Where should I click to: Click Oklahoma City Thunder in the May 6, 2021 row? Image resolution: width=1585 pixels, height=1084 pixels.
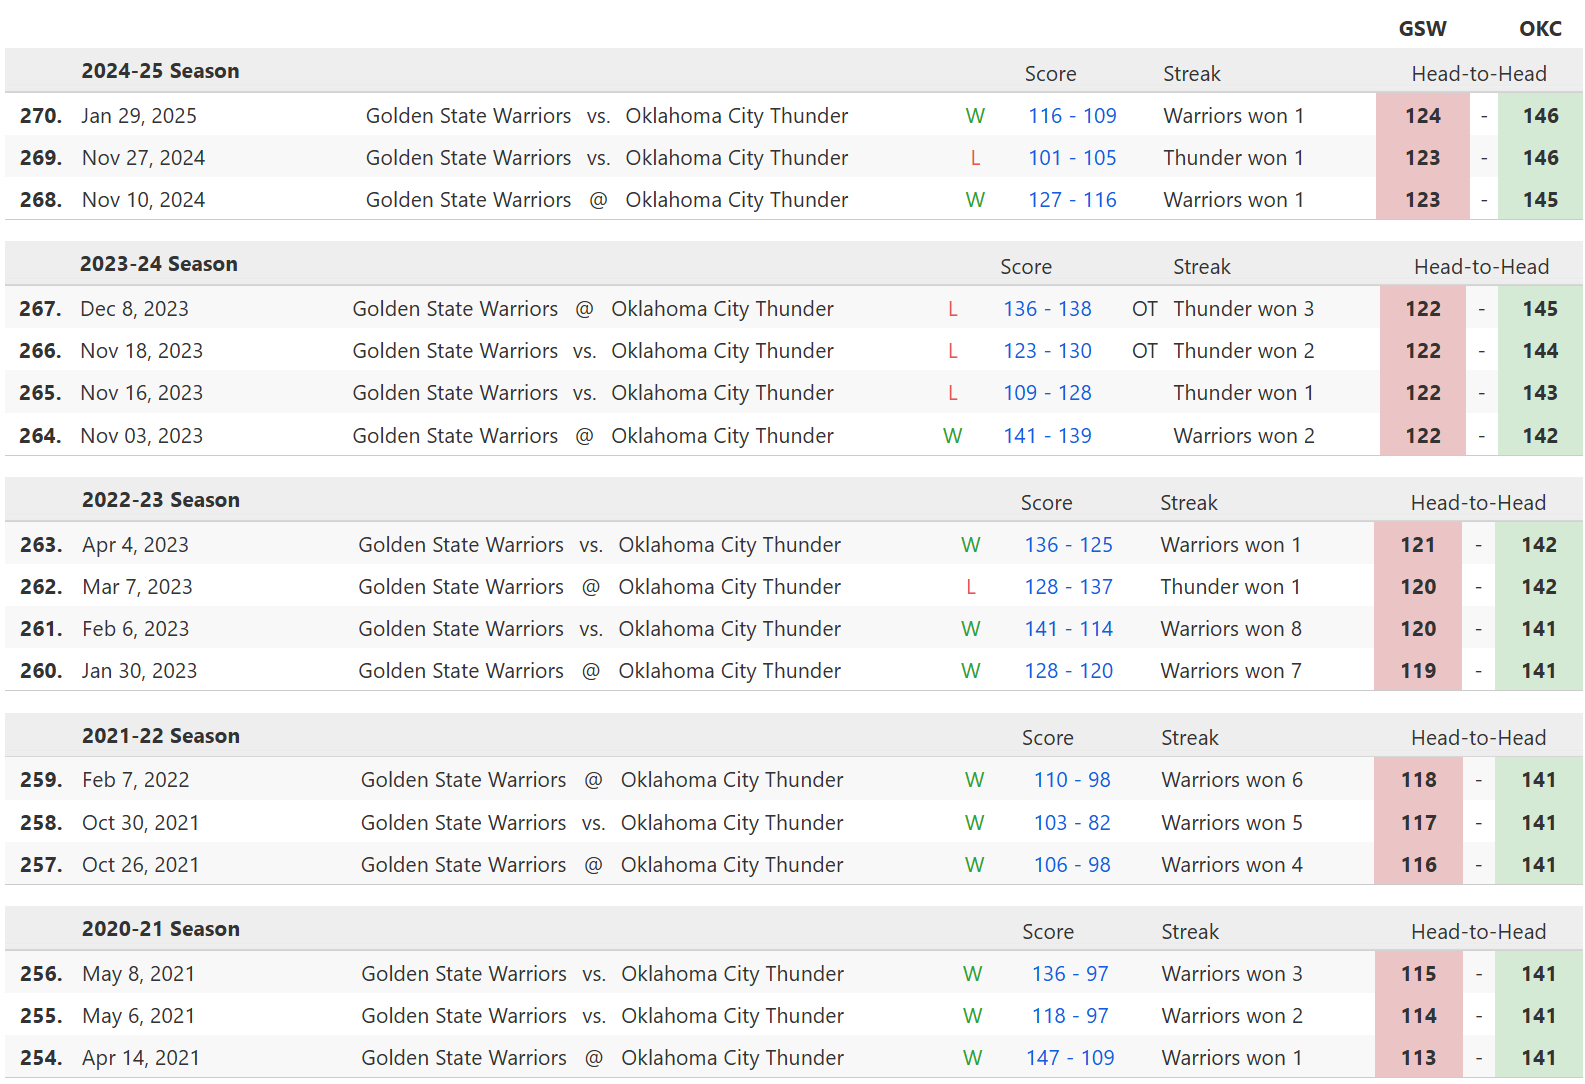click(x=732, y=1016)
